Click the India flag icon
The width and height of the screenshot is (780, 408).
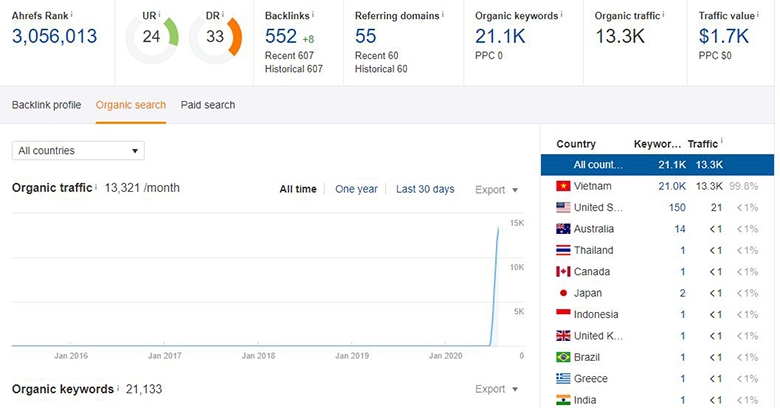click(x=563, y=400)
